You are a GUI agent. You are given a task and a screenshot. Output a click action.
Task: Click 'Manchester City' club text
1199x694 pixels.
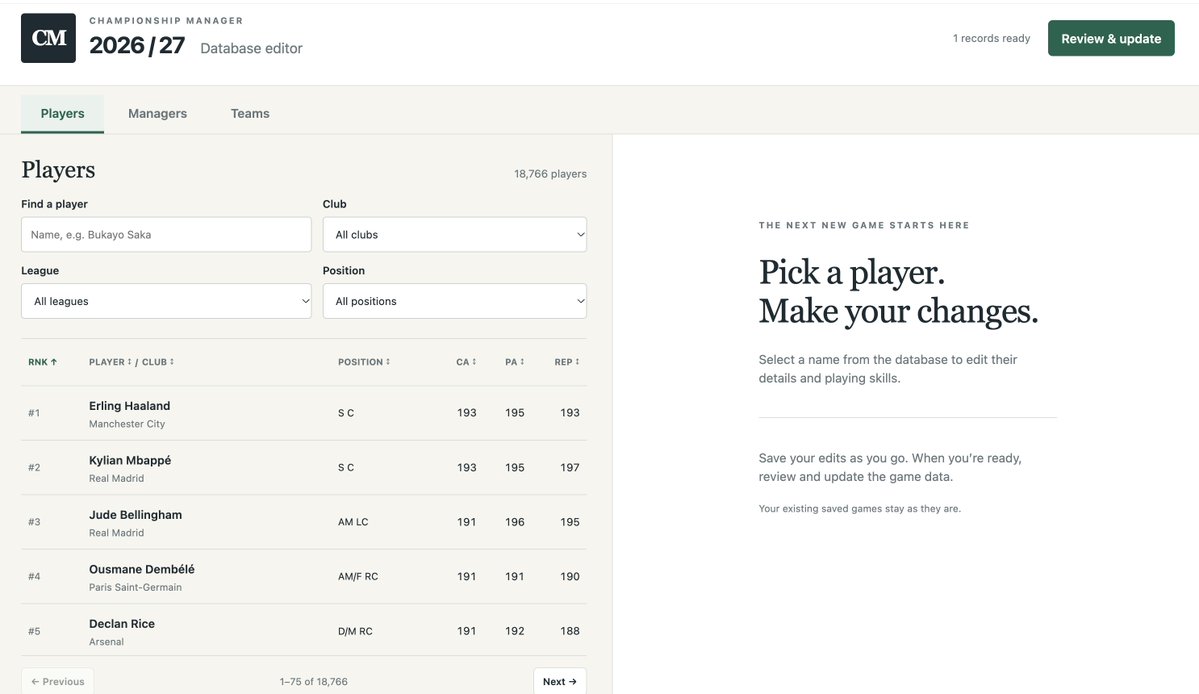127,424
